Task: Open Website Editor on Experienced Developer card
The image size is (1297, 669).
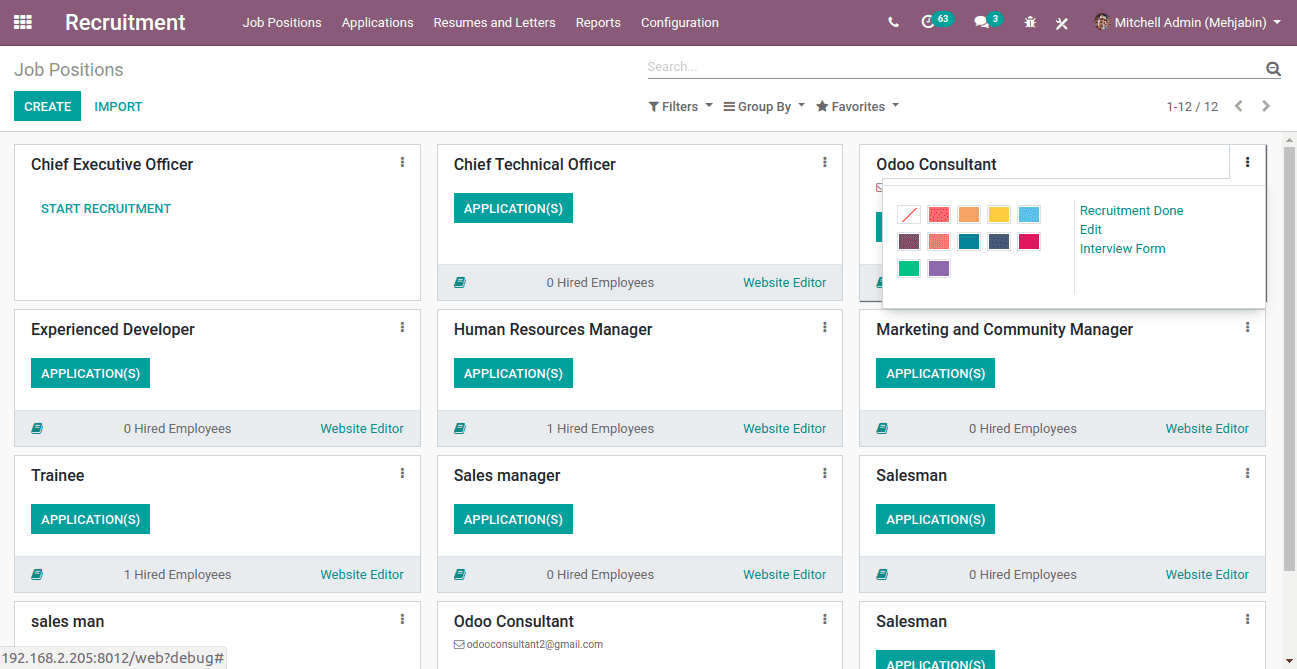Action: tap(362, 429)
